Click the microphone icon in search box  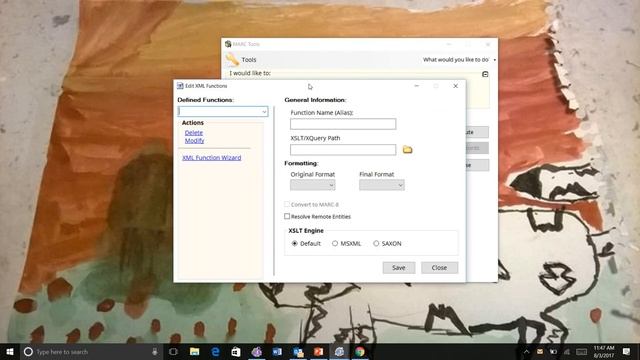click(x=155, y=351)
